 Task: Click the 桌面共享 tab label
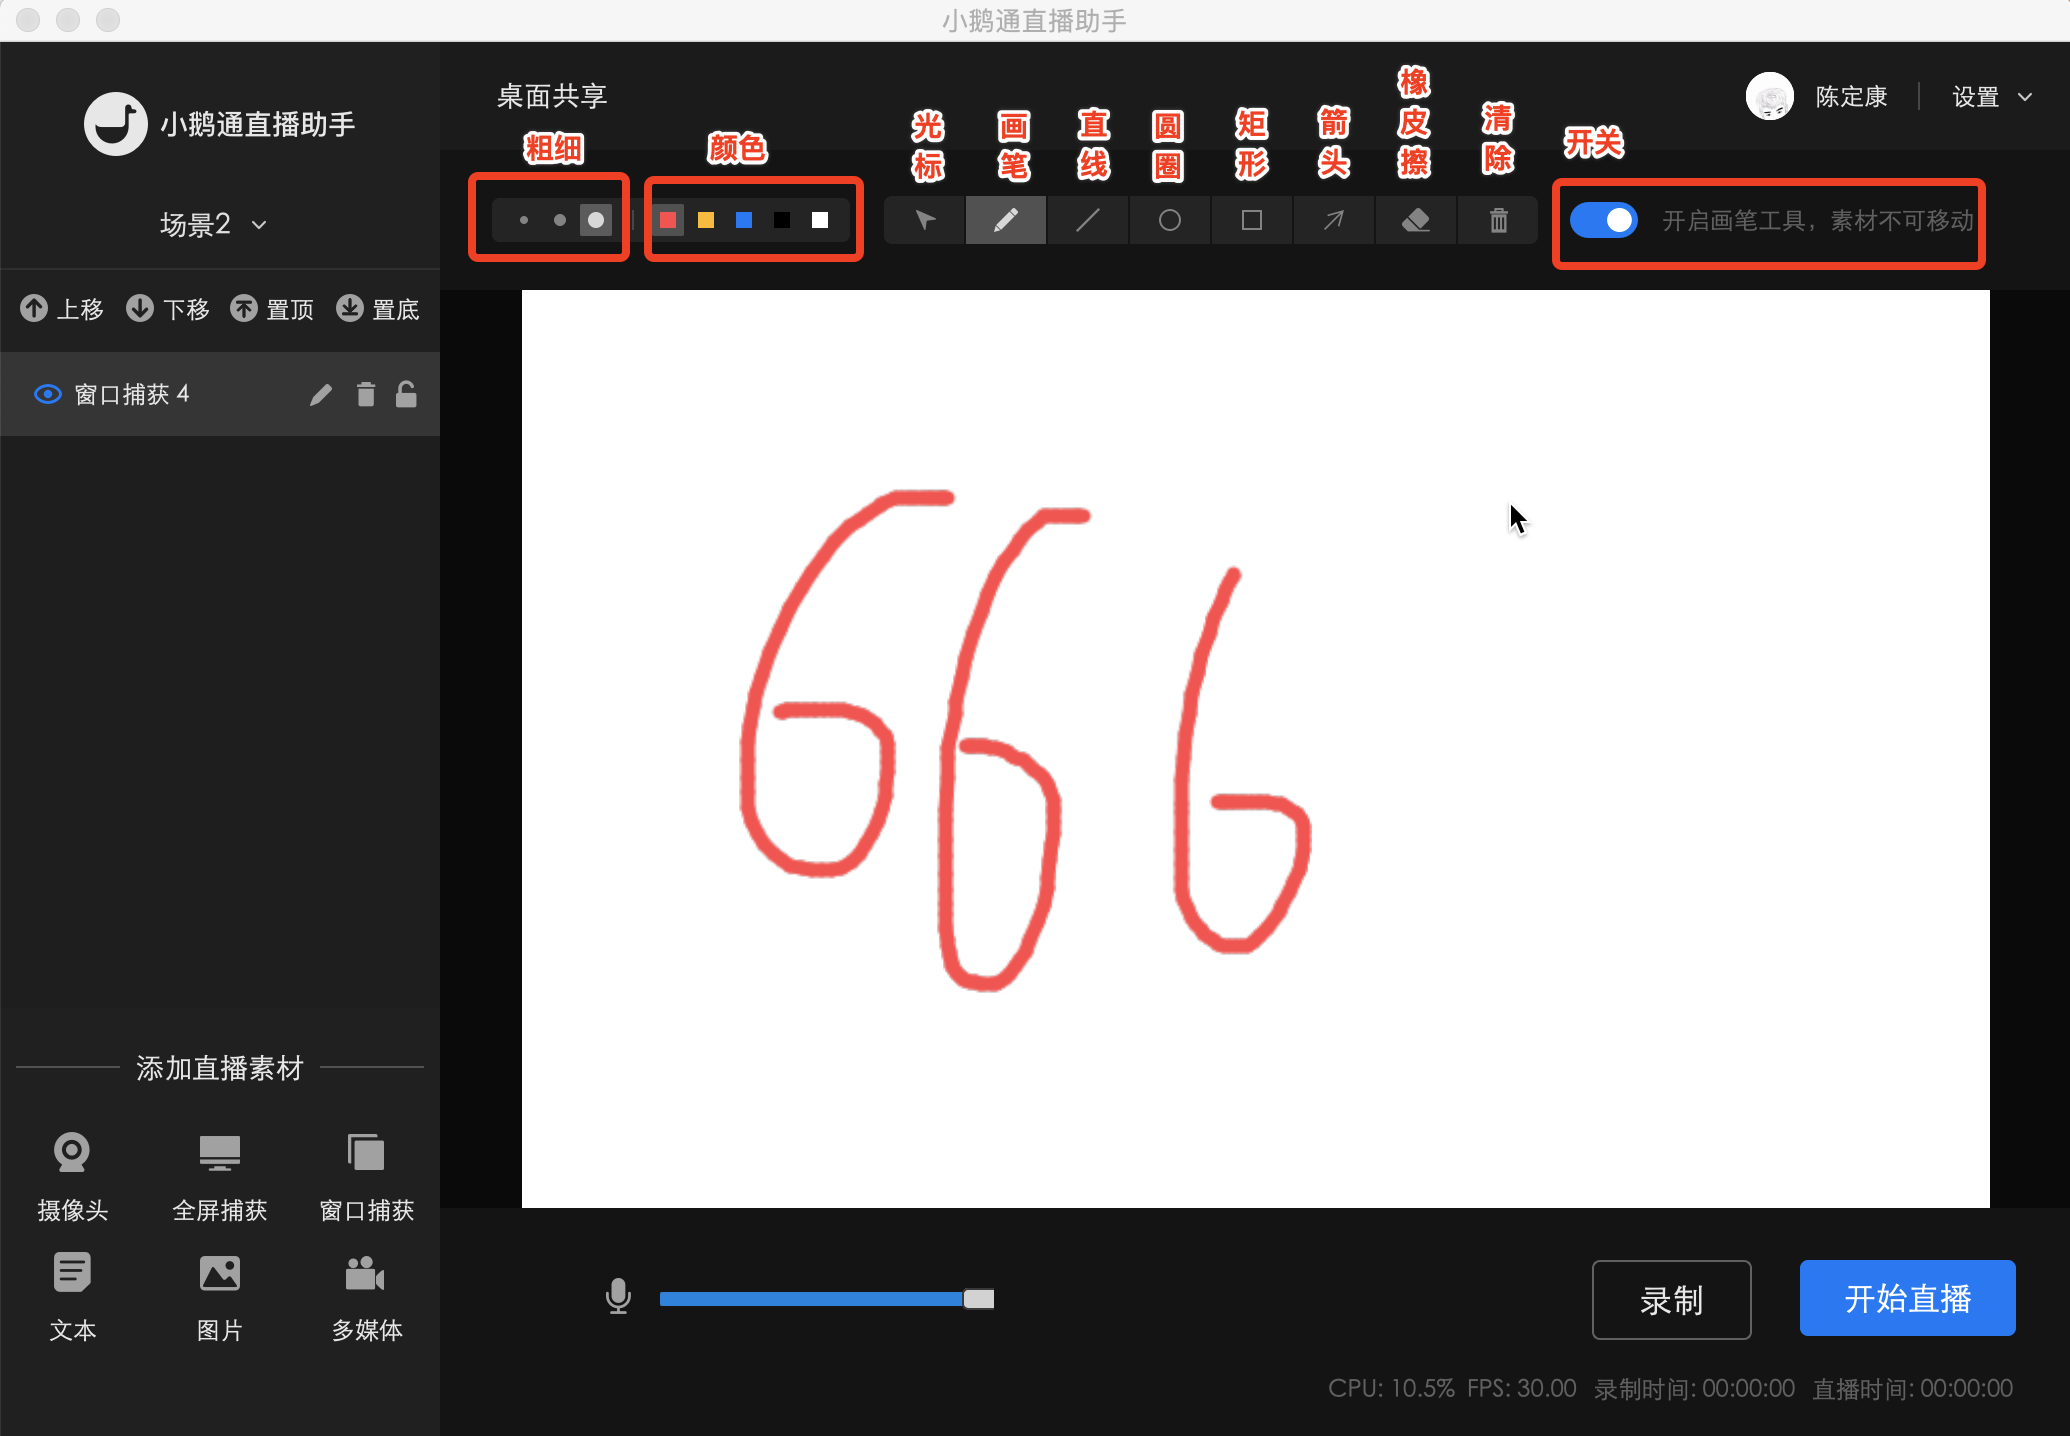pos(552,95)
